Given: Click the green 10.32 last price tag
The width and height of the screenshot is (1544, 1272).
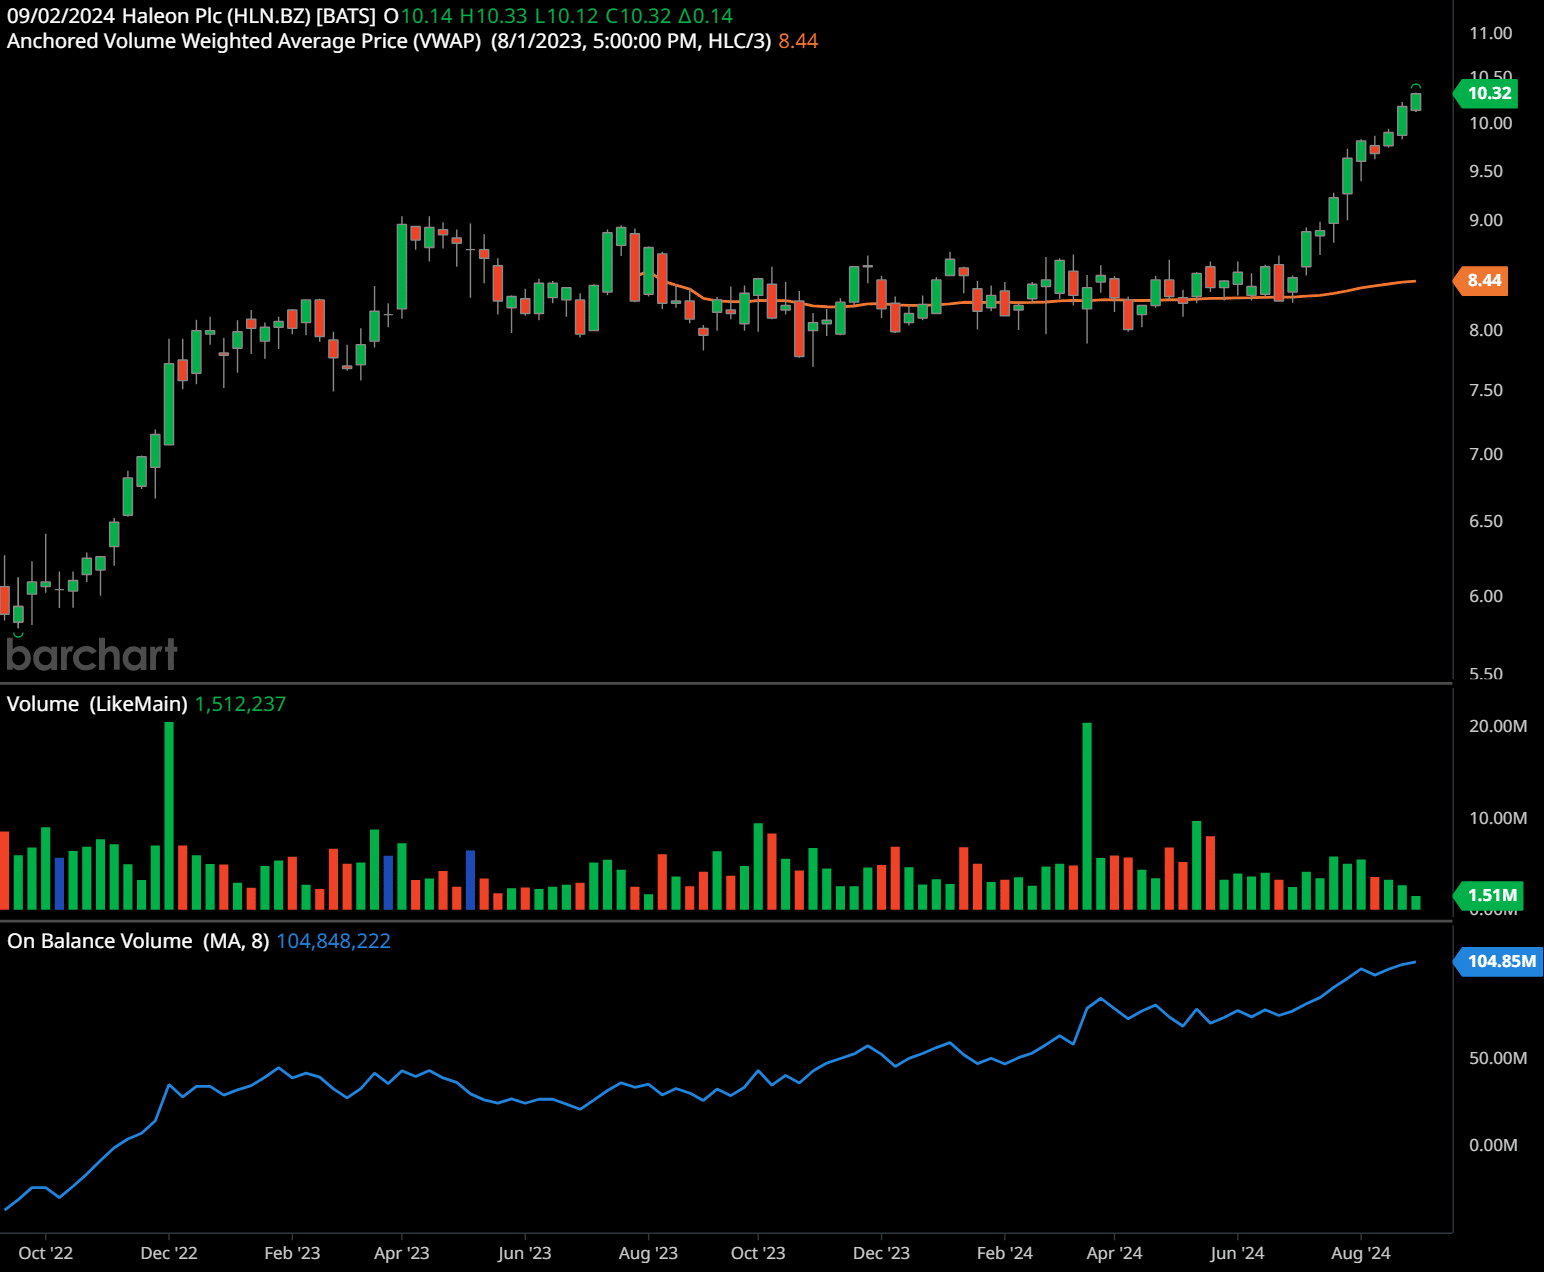Looking at the screenshot, I should pyautogui.click(x=1486, y=93).
